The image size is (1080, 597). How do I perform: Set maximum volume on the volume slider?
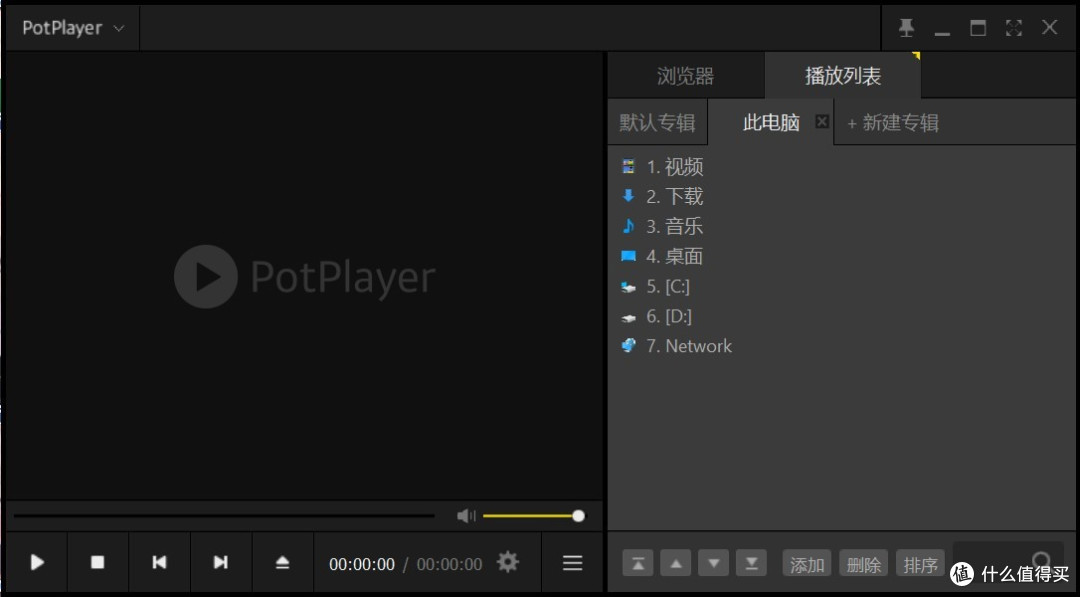pyautogui.click(x=577, y=515)
